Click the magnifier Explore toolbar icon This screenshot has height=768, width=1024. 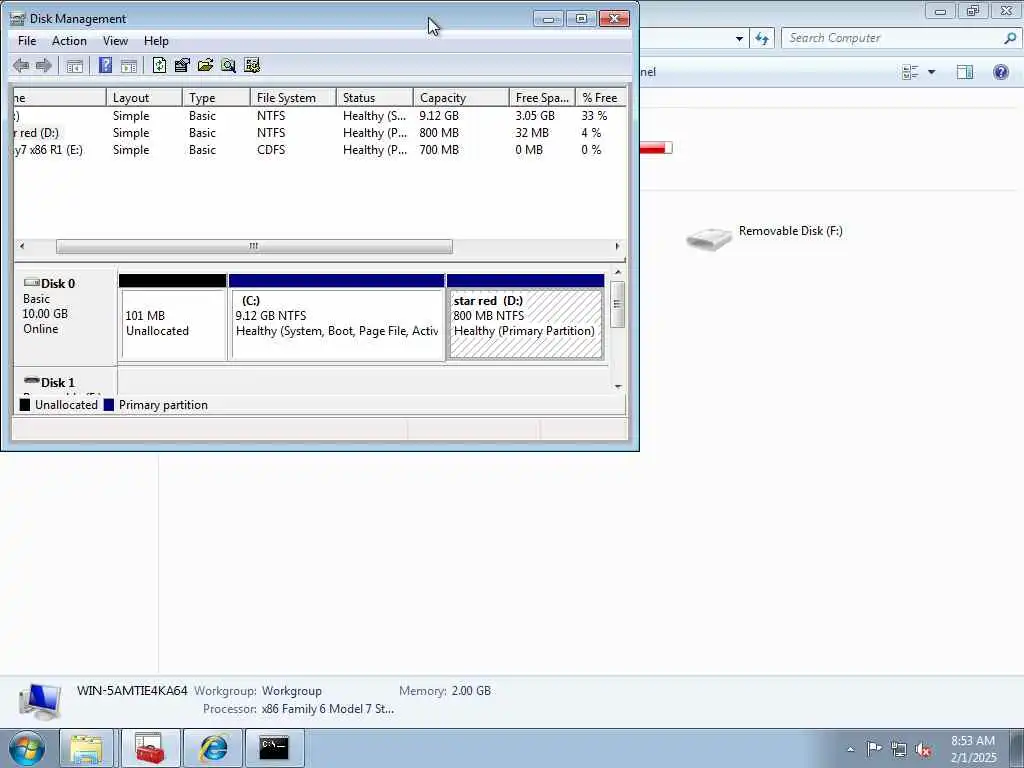[228, 65]
